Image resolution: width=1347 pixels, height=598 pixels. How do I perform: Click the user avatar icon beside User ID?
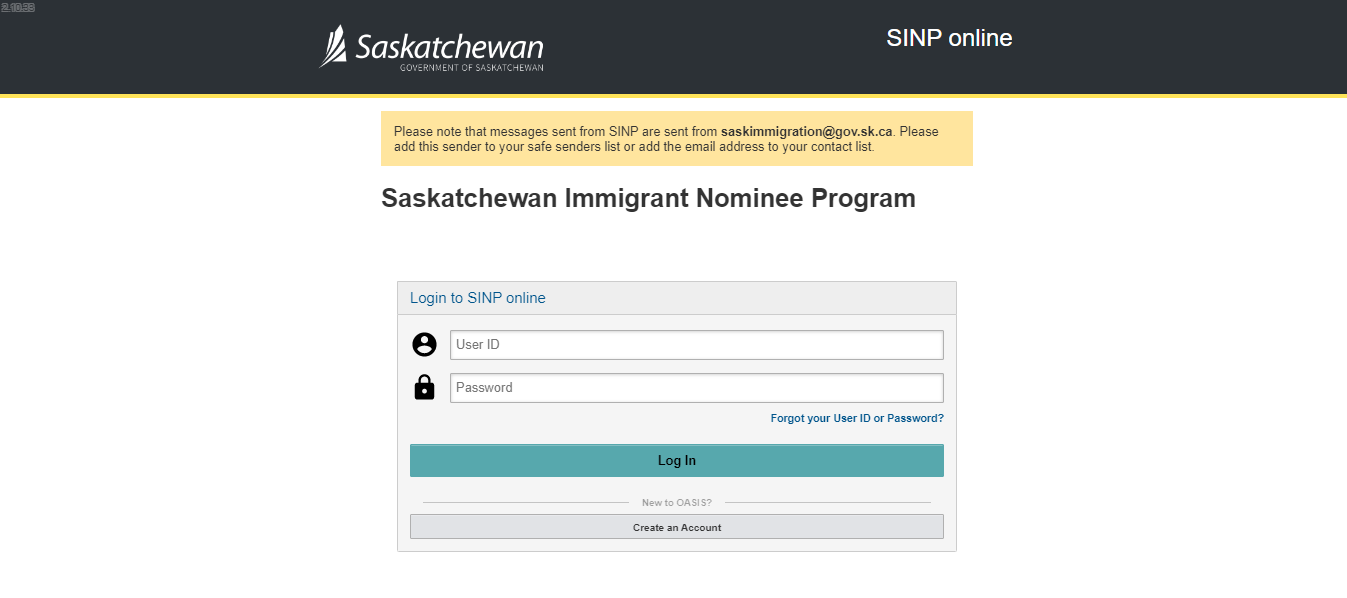(x=424, y=345)
